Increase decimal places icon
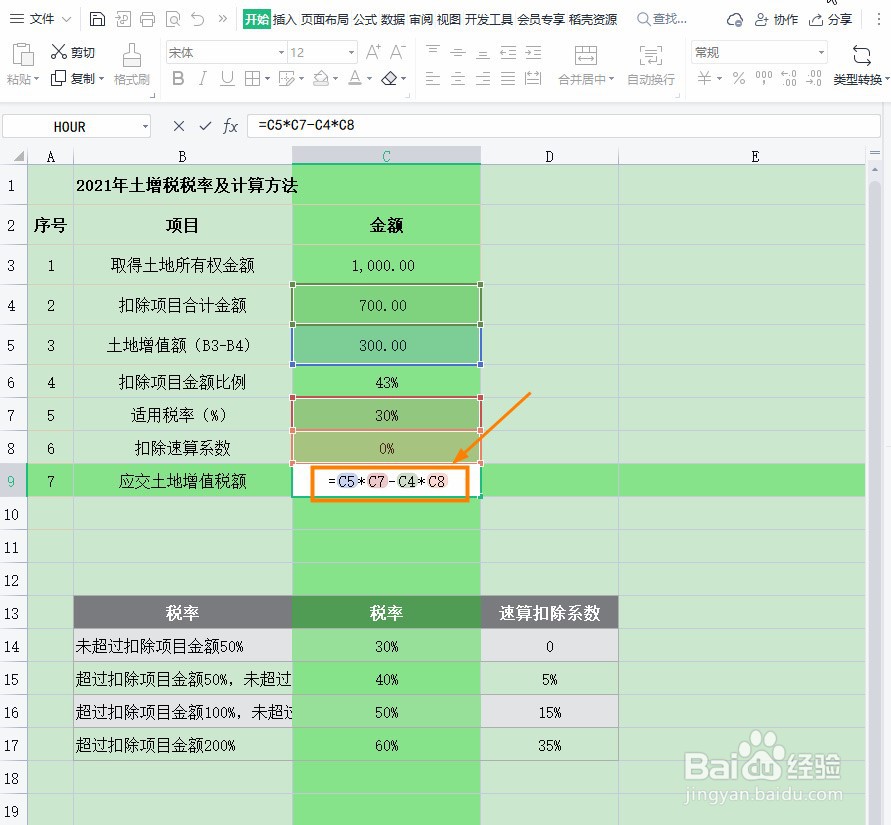 (788, 79)
